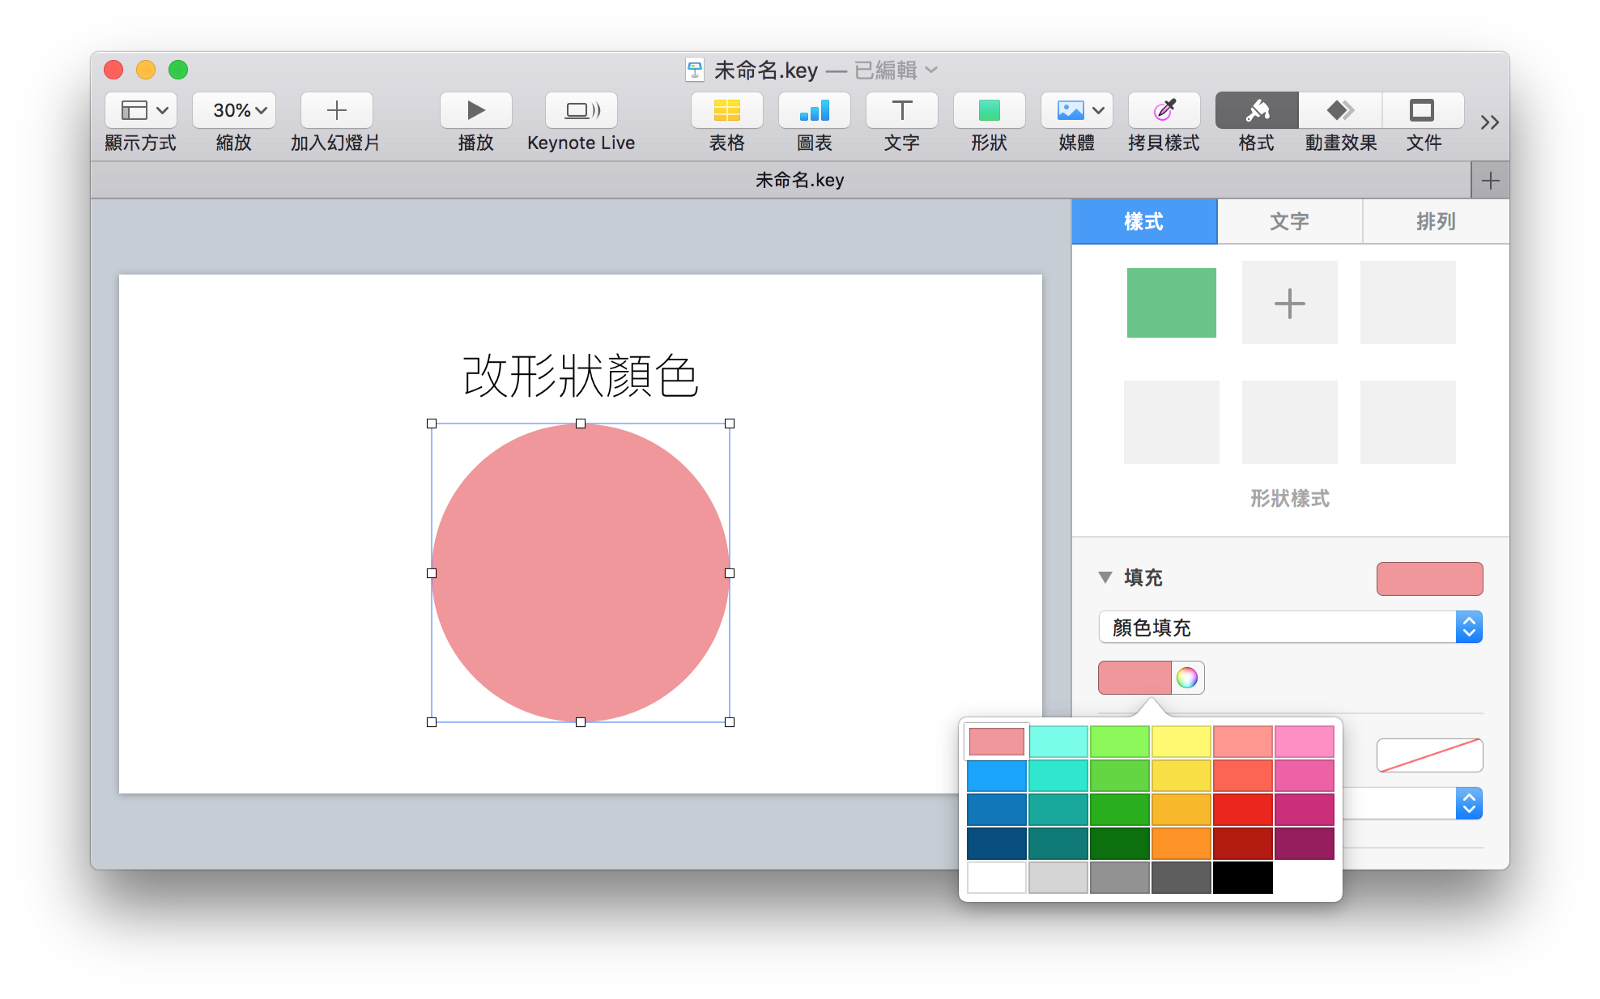This screenshot has width=1600, height=999.
Task: Add a new slide with 加入幻燈片
Action: pyautogui.click(x=336, y=110)
